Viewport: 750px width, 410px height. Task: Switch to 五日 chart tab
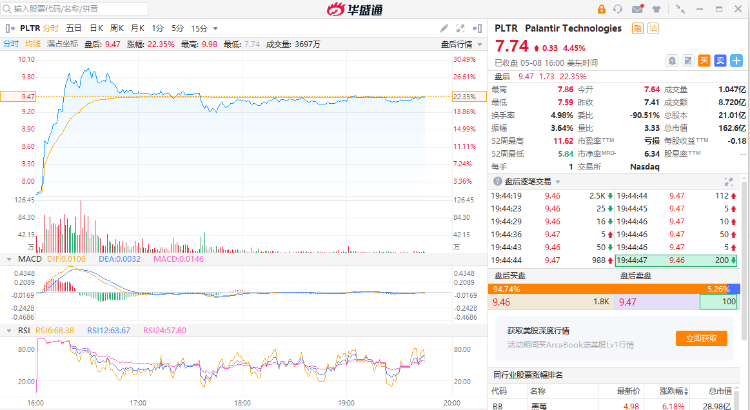click(x=74, y=28)
